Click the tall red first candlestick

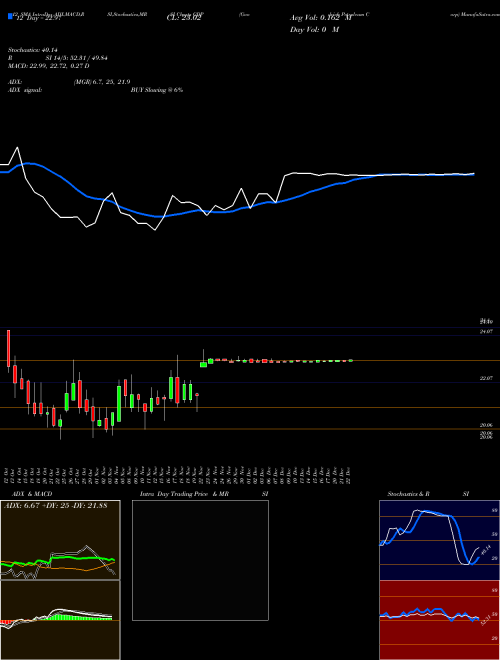[x=8, y=351]
